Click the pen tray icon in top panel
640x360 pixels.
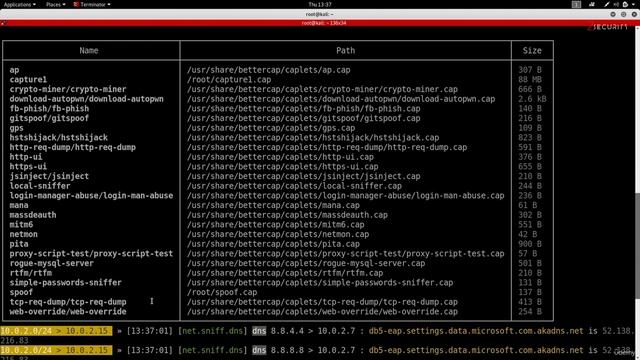(607, 4)
